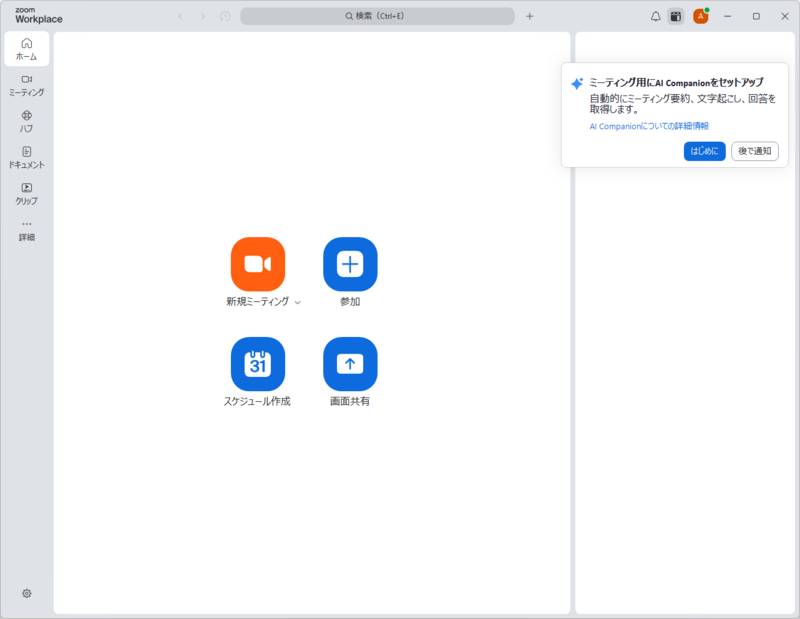Open the notifications bell icon
This screenshot has width=800, height=619.
click(656, 16)
